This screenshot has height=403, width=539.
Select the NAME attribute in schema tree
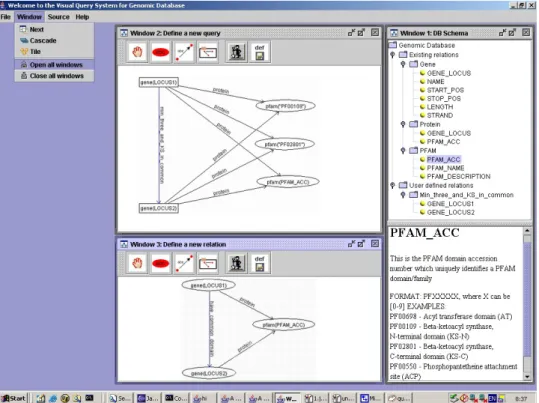click(x=435, y=81)
